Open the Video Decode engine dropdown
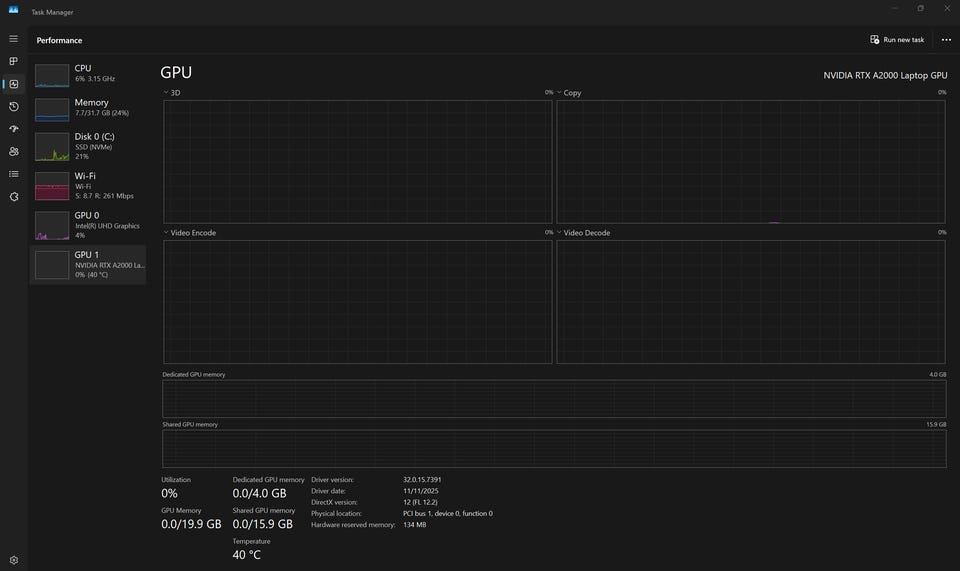The image size is (960, 571). [x=583, y=233]
